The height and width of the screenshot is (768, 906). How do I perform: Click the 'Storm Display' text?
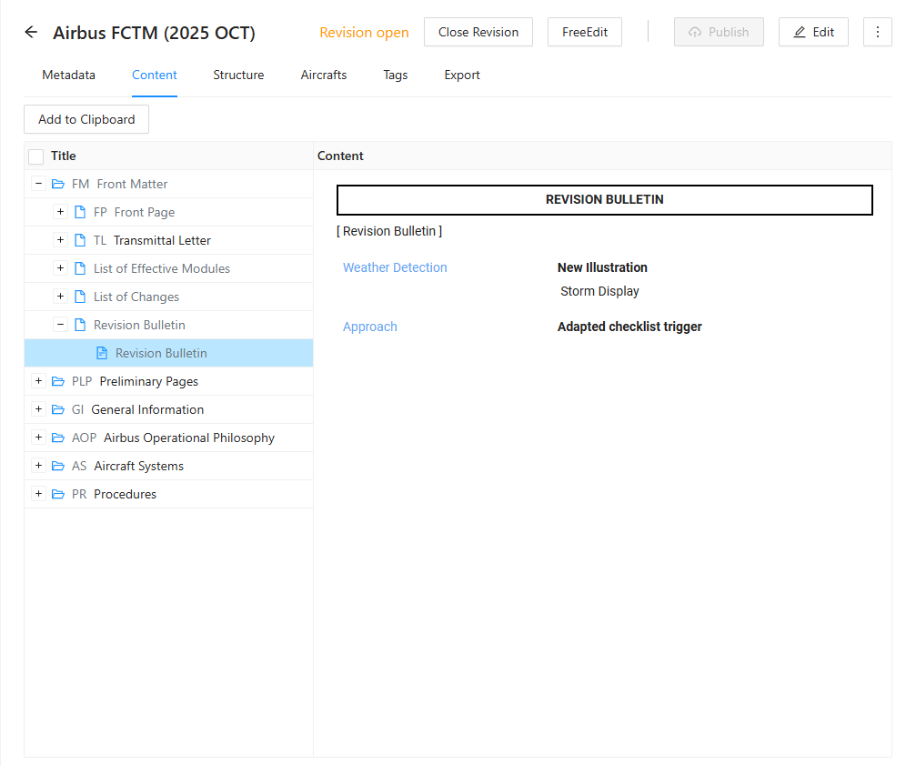click(x=600, y=292)
